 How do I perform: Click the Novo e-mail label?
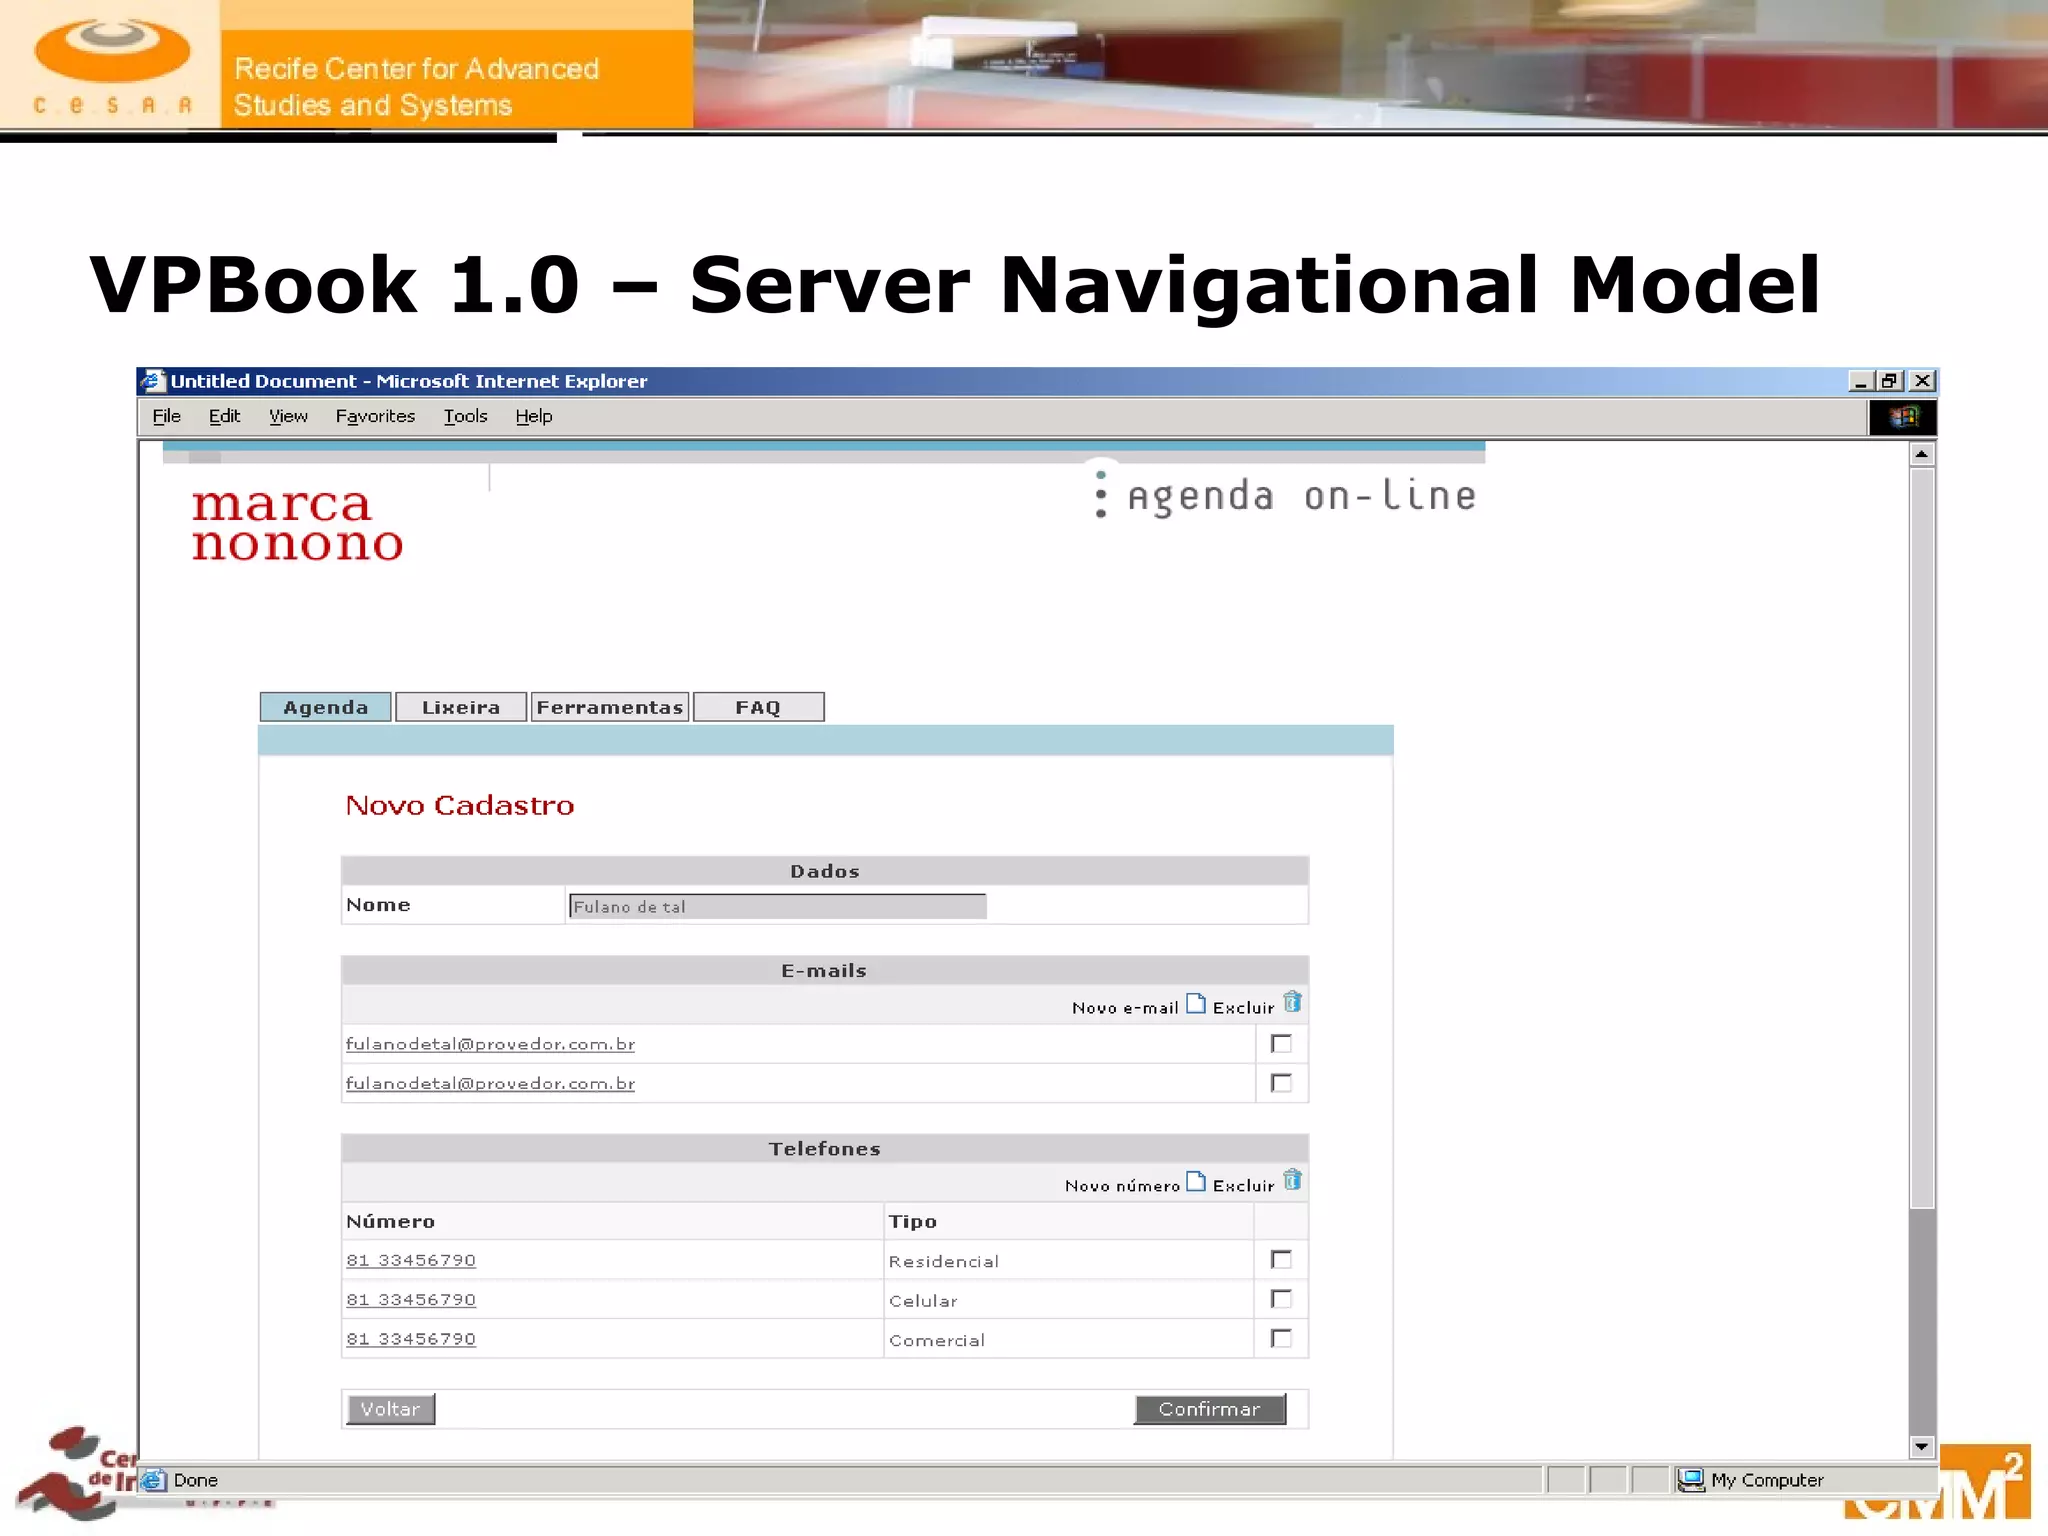click(x=1125, y=1008)
